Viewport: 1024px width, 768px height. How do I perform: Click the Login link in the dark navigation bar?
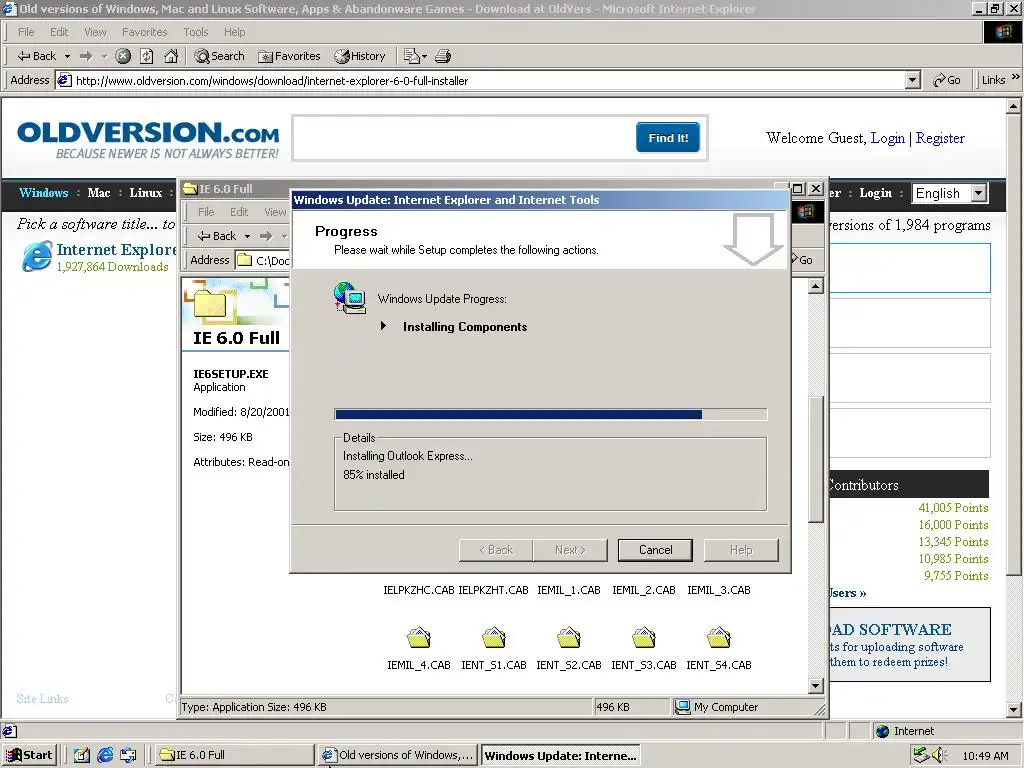875,193
